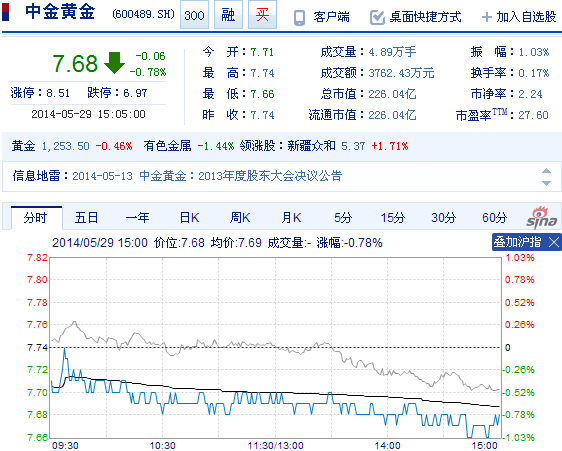Select the 分时 intraday chart tab
Viewport: 562px width, 451px height.
[x=36, y=218]
